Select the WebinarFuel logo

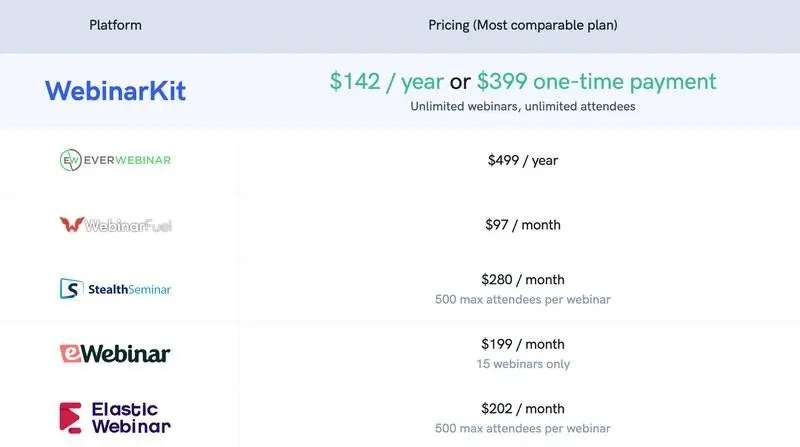pos(115,225)
